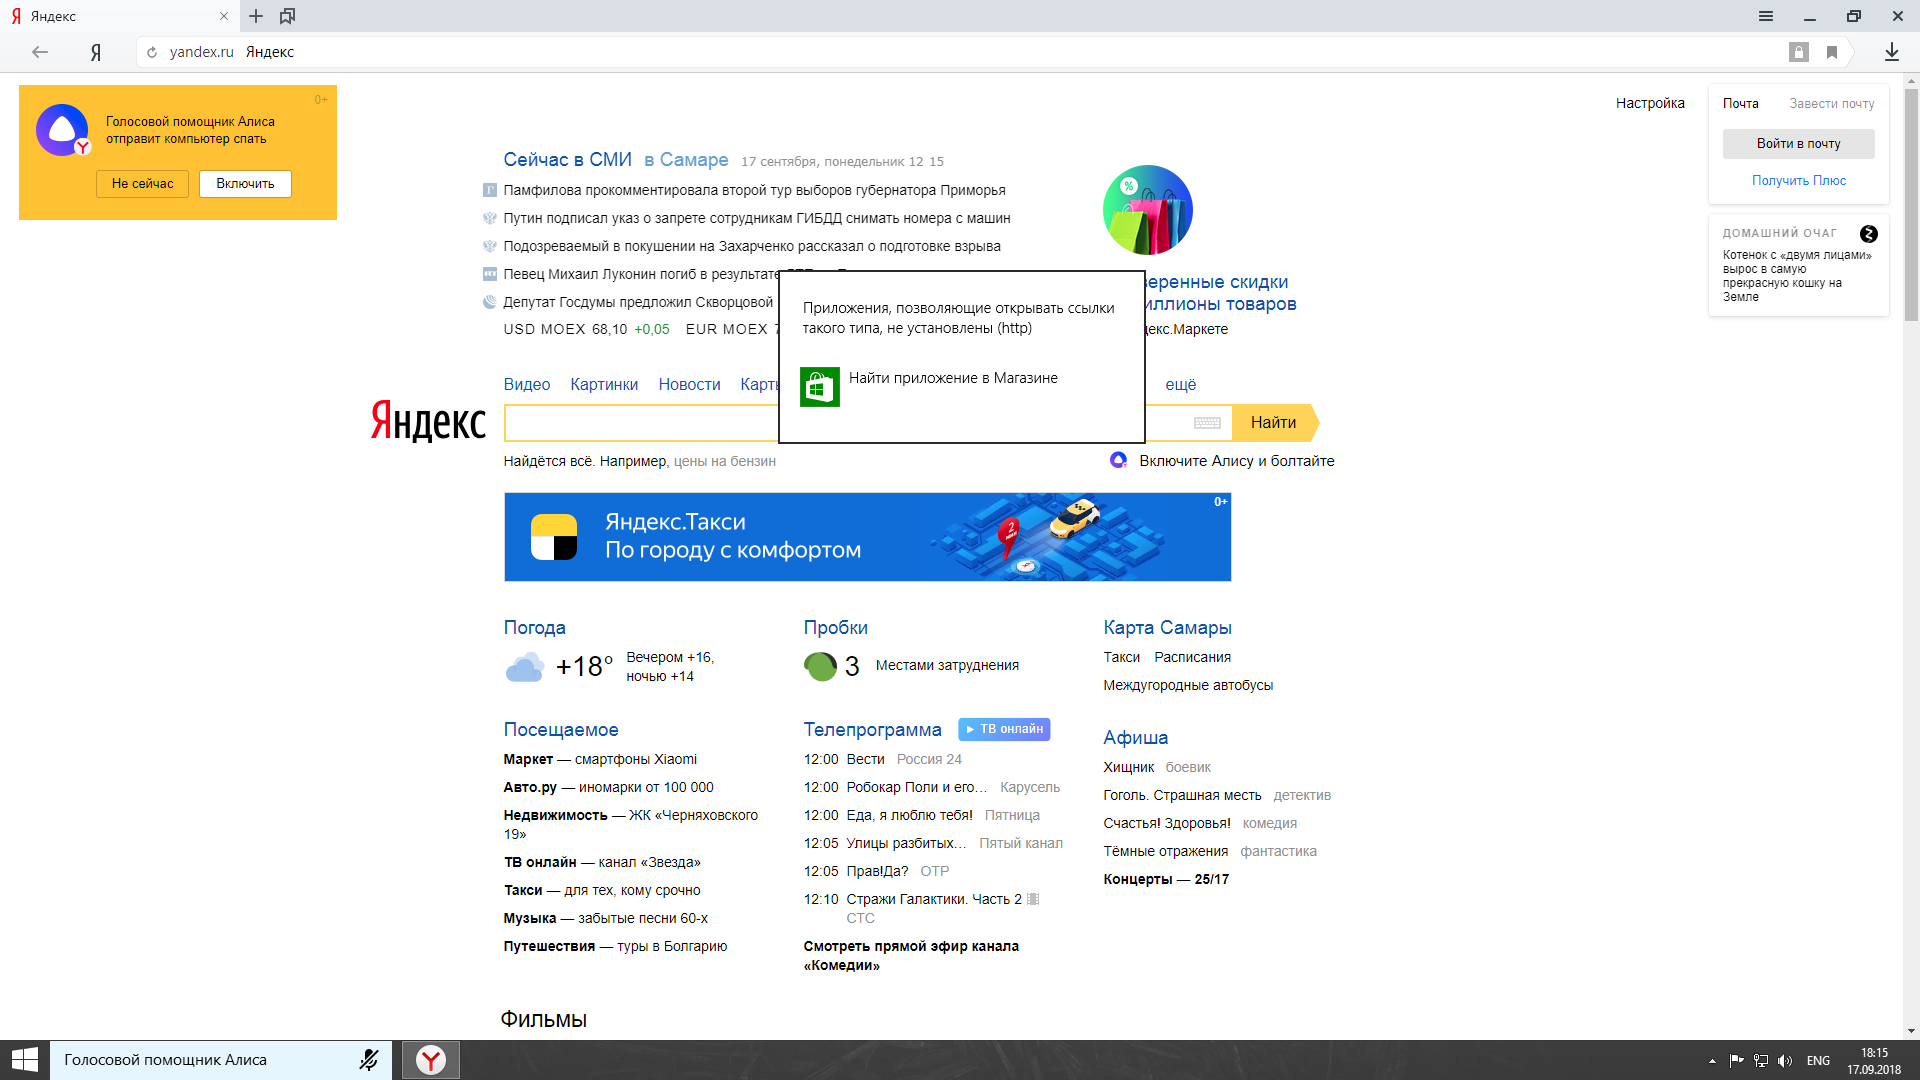
Task: Open the Yandex Market shopping bags image
Action: click(1148, 210)
